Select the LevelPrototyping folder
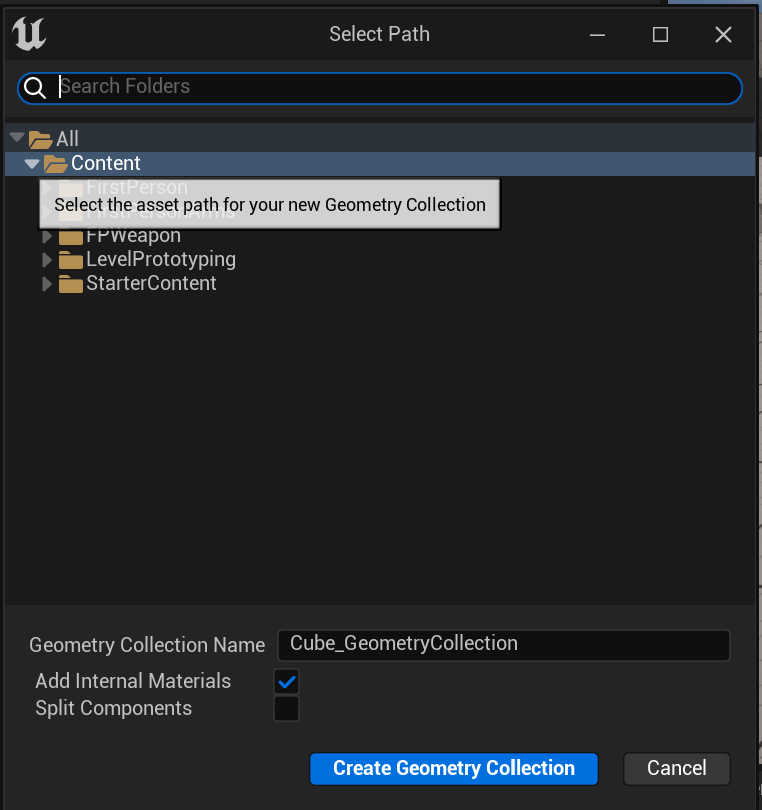Image resolution: width=762 pixels, height=810 pixels. (x=161, y=260)
